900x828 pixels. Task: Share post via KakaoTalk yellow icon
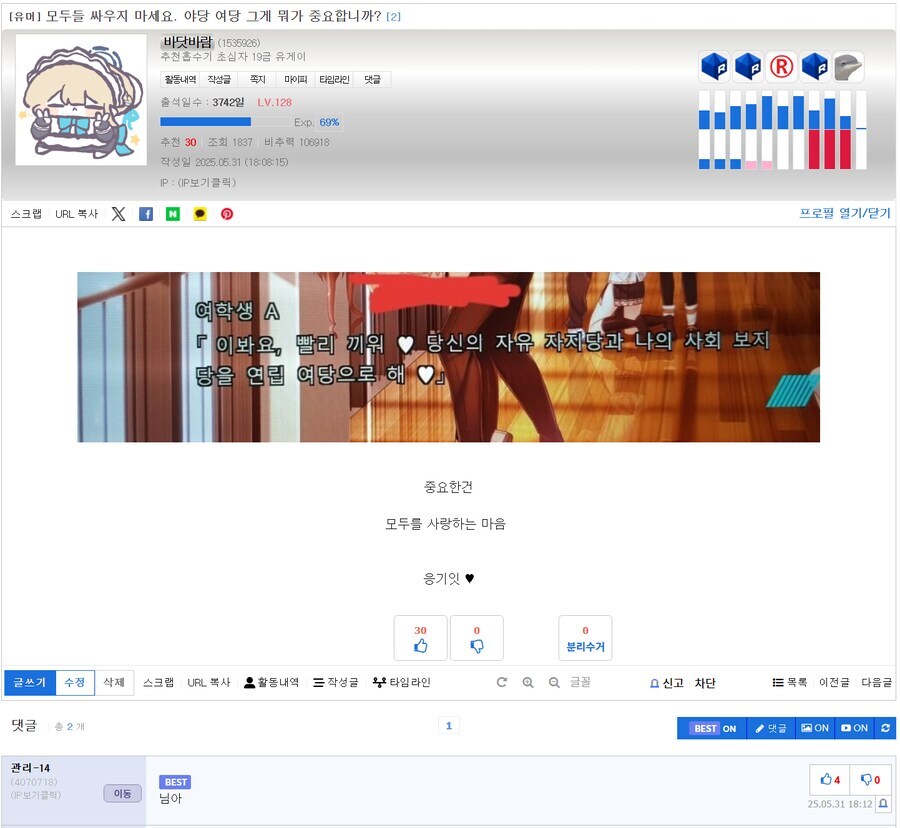pos(200,214)
